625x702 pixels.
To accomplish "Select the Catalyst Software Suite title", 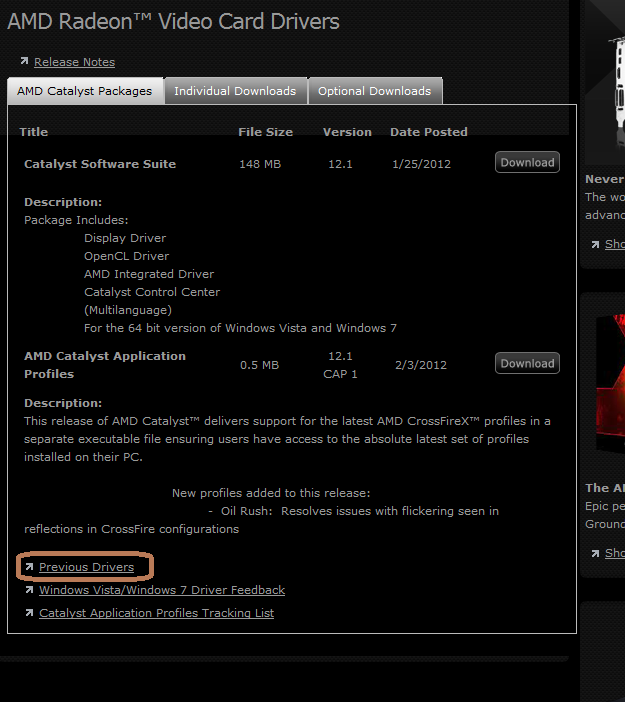I will click(100, 164).
